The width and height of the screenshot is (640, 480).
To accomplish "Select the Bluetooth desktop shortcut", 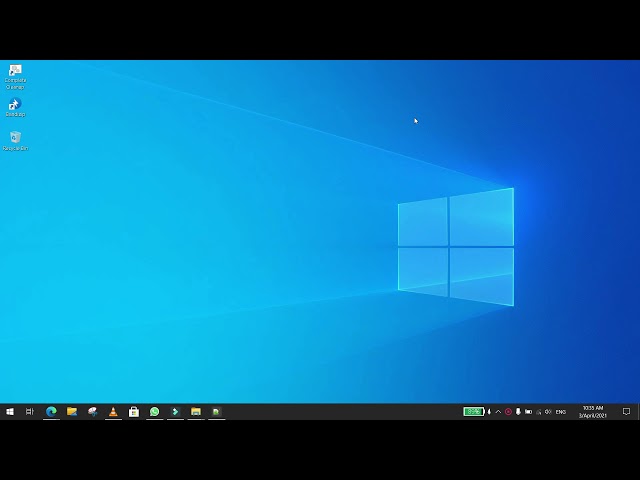I will (x=15, y=108).
